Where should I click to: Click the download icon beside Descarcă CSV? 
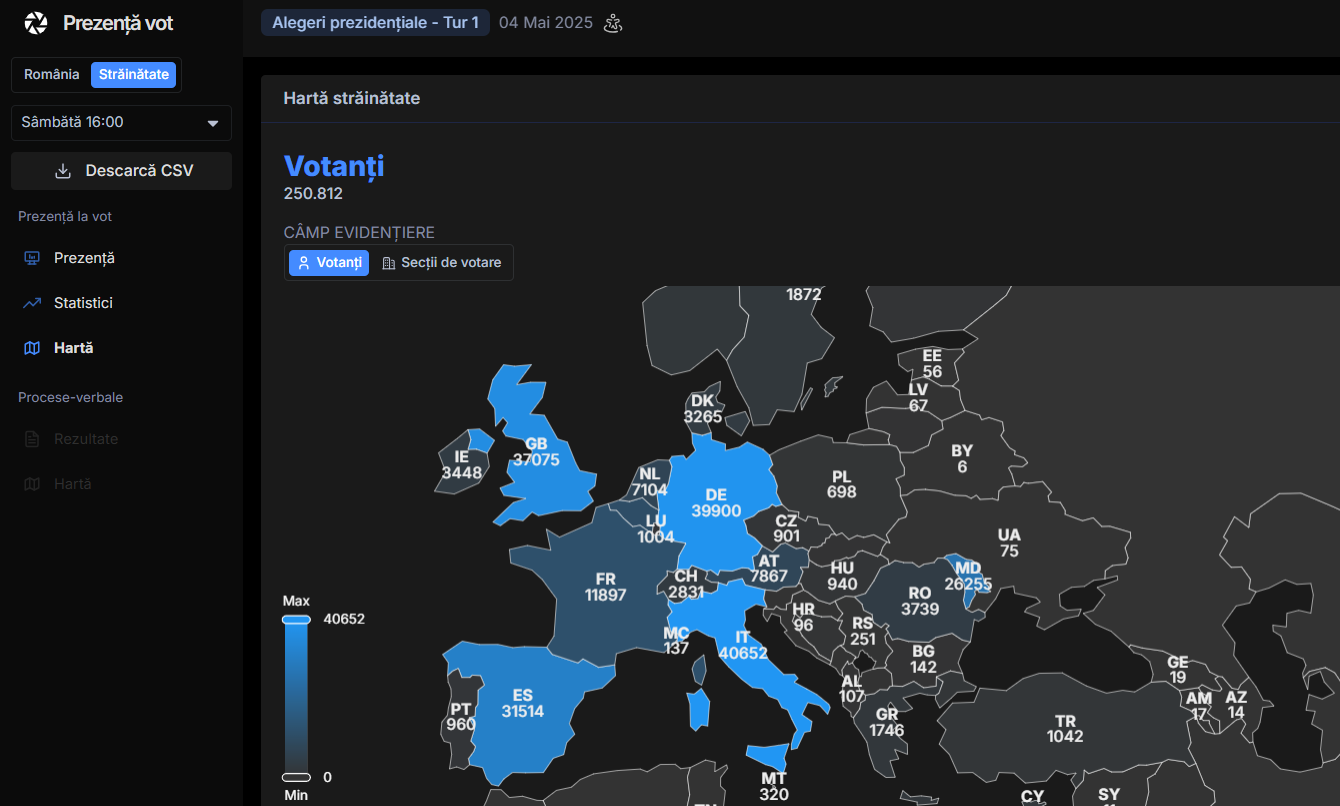click(63, 171)
